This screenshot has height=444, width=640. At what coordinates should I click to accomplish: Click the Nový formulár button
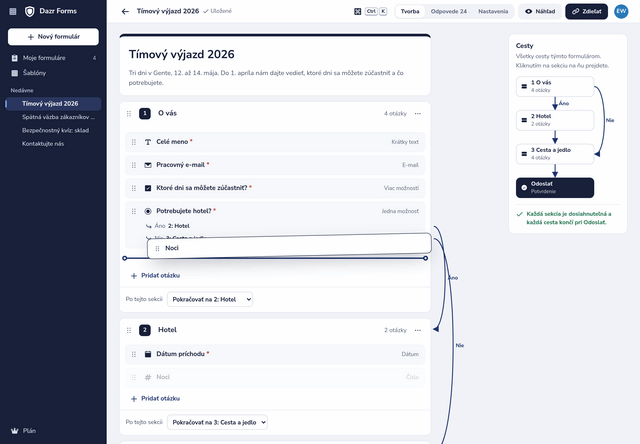(53, 37)
